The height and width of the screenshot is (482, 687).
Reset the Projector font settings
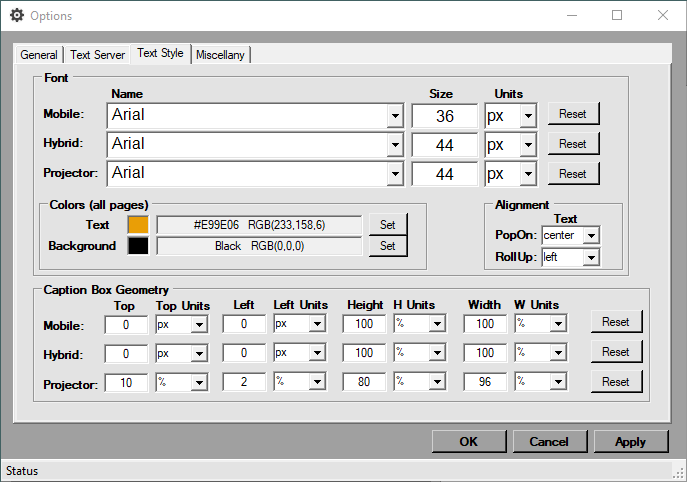tap(573, 174)
